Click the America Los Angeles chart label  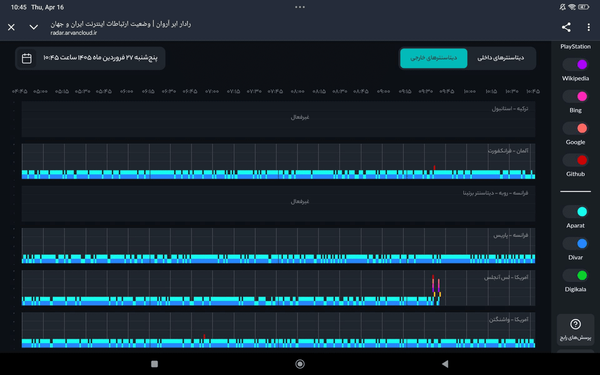pyautogui.click(x=506, y=277)
